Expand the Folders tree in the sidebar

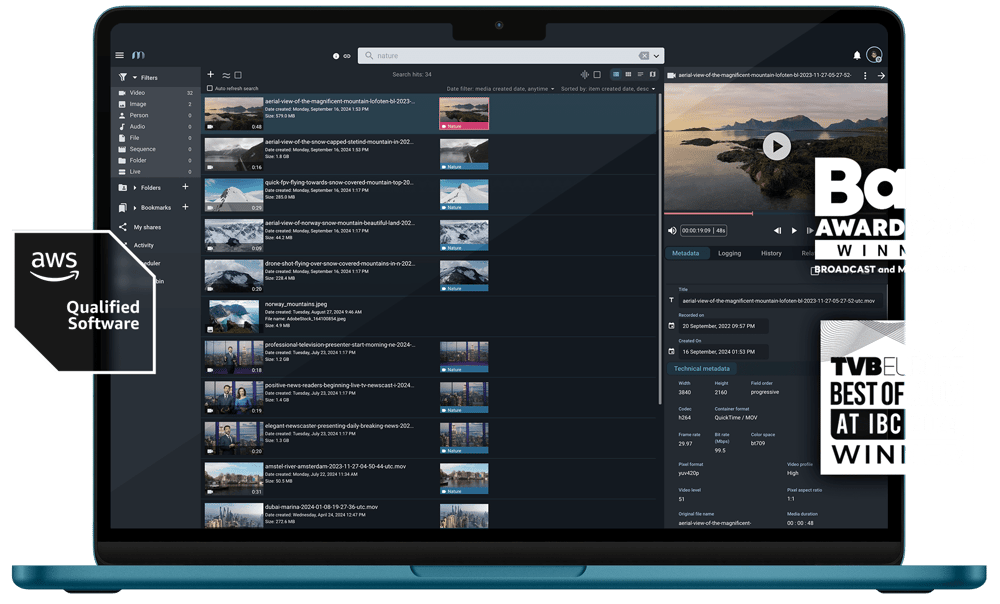tap(135, 187)
